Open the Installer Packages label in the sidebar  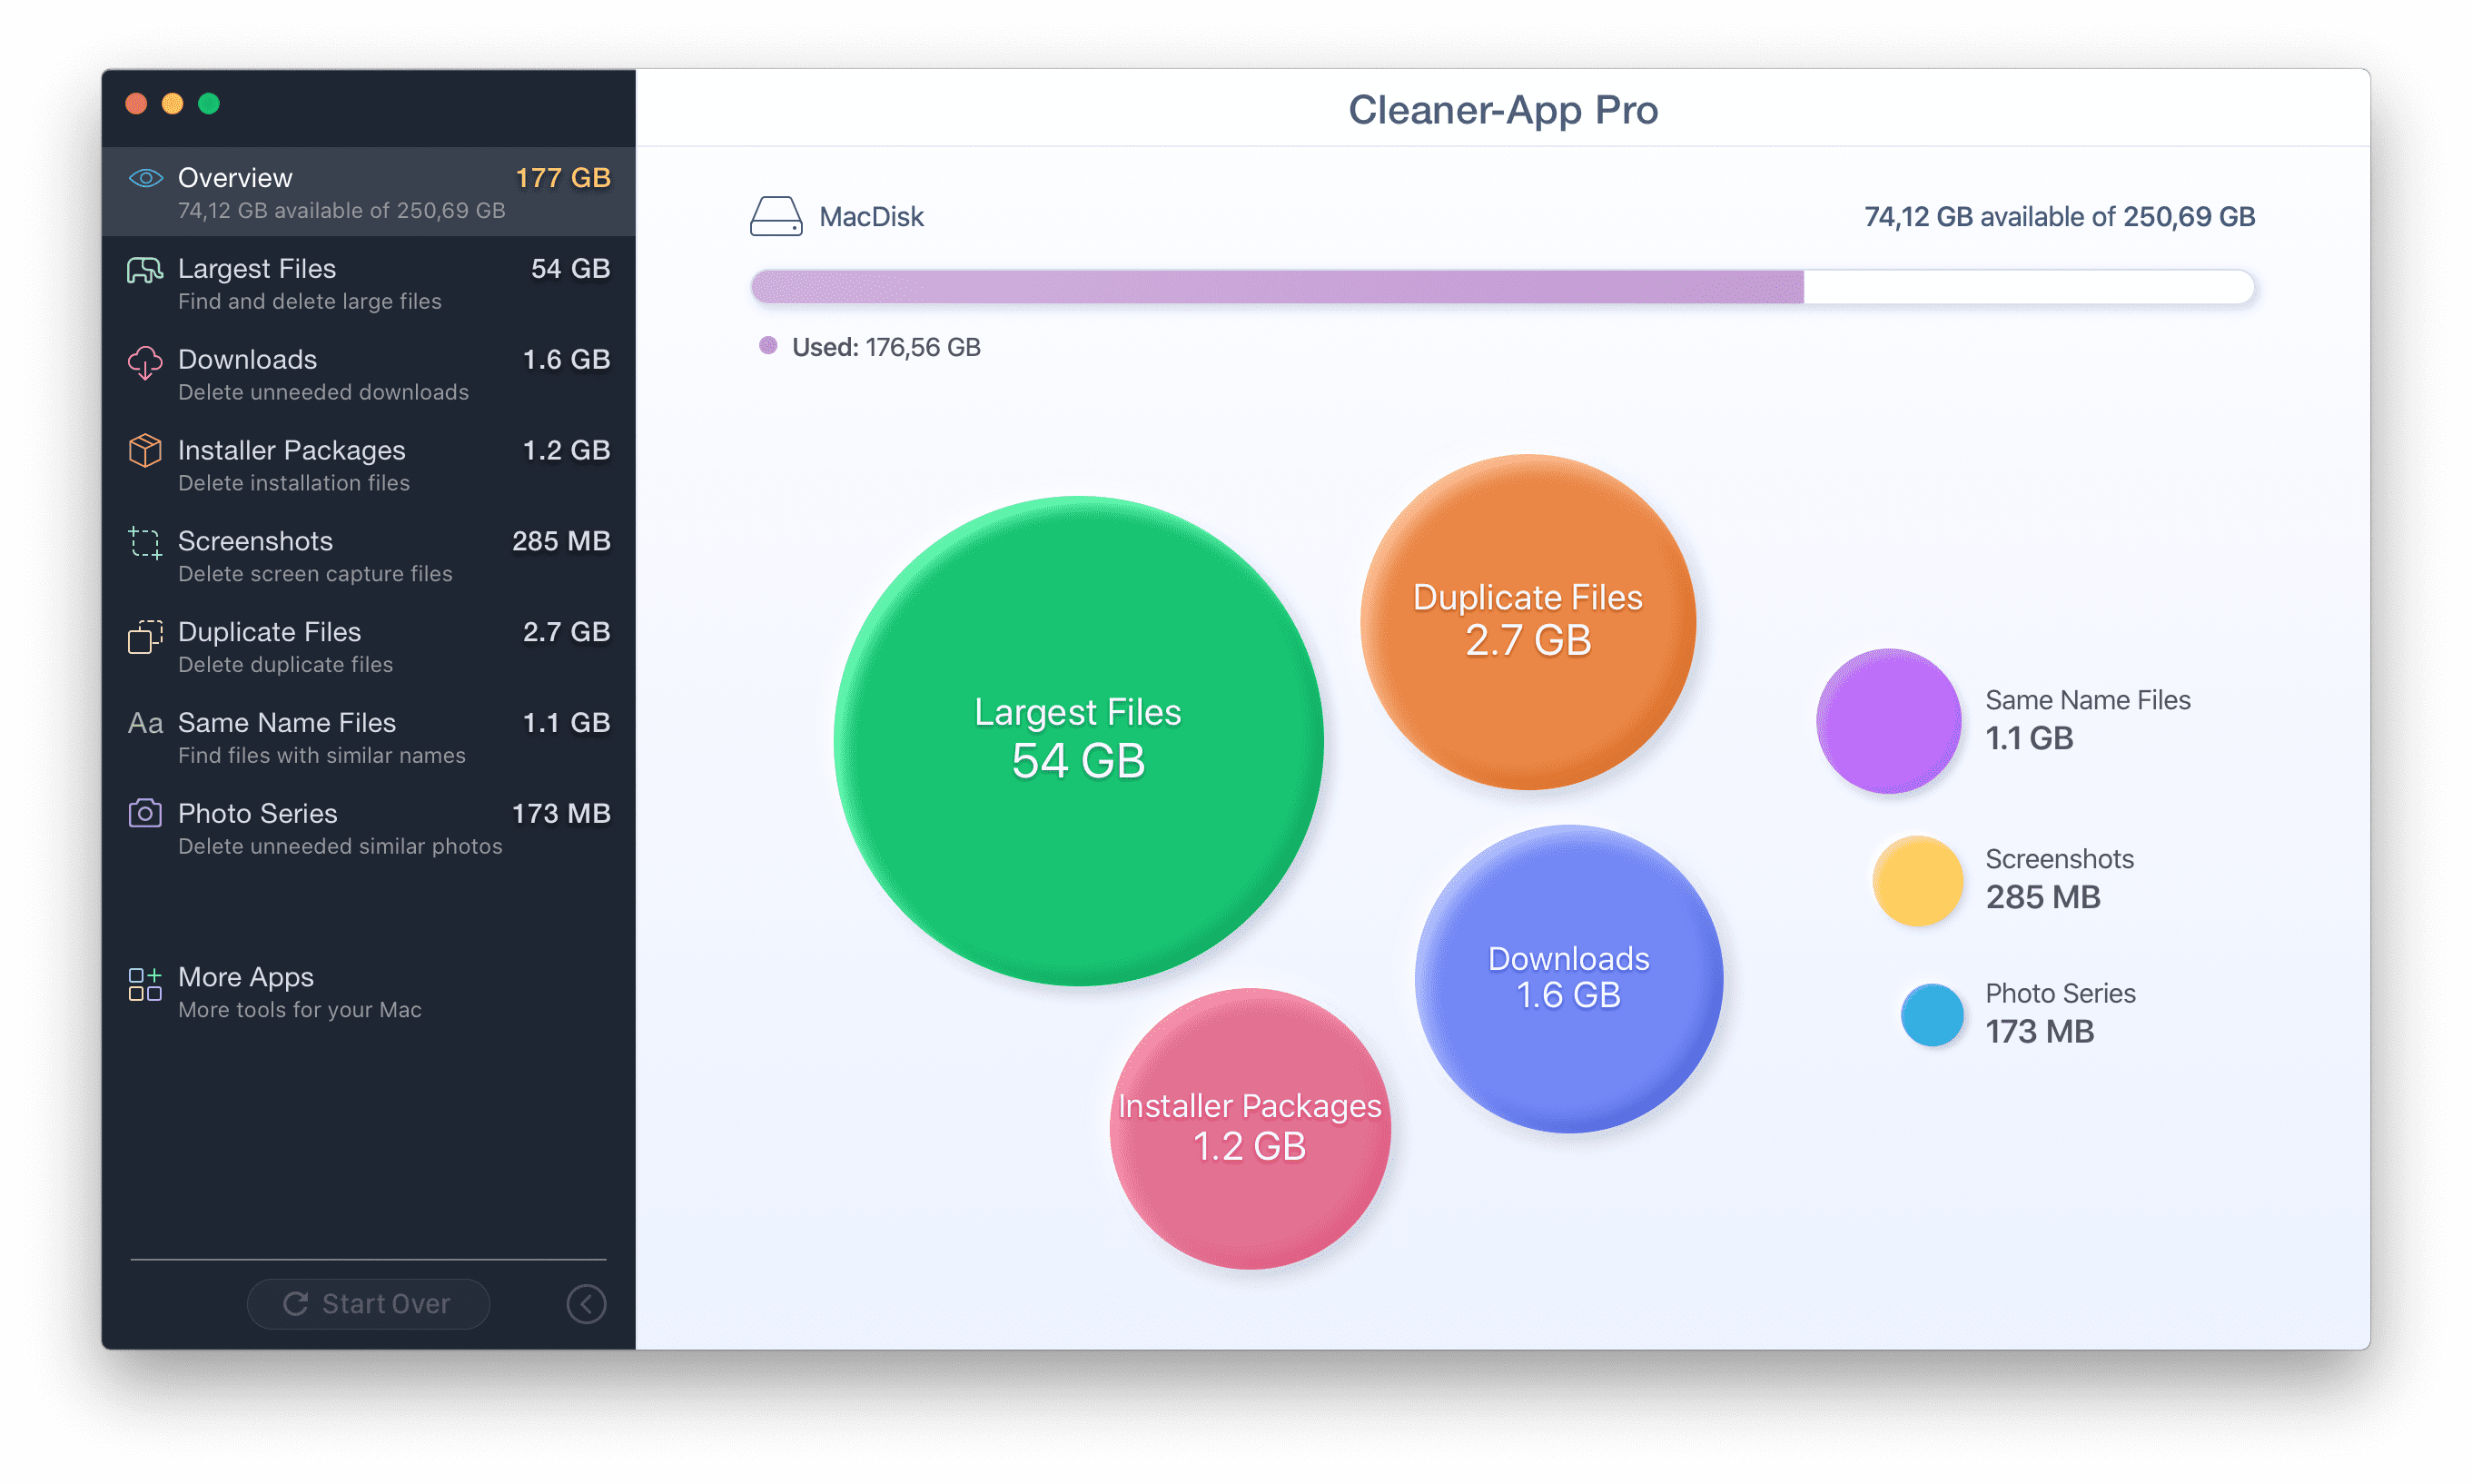click(292, 450)
